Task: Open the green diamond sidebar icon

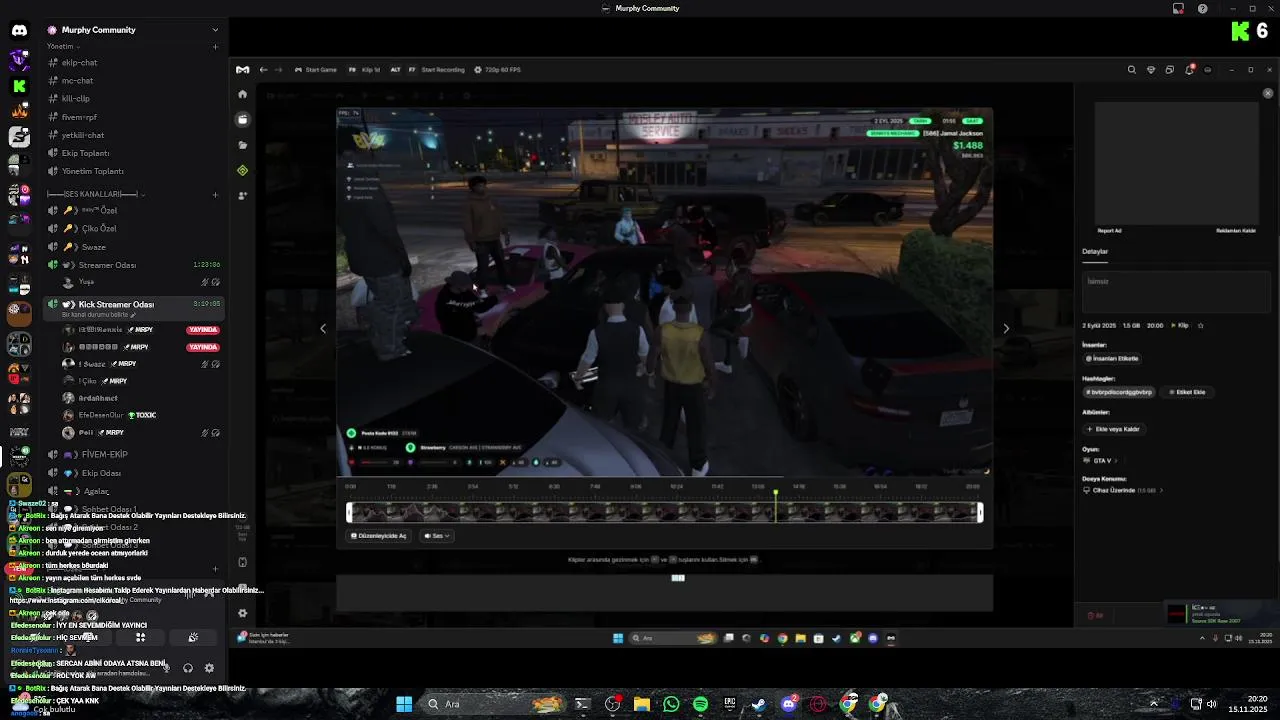Action: pyautogui.click(x=242, y=170)
